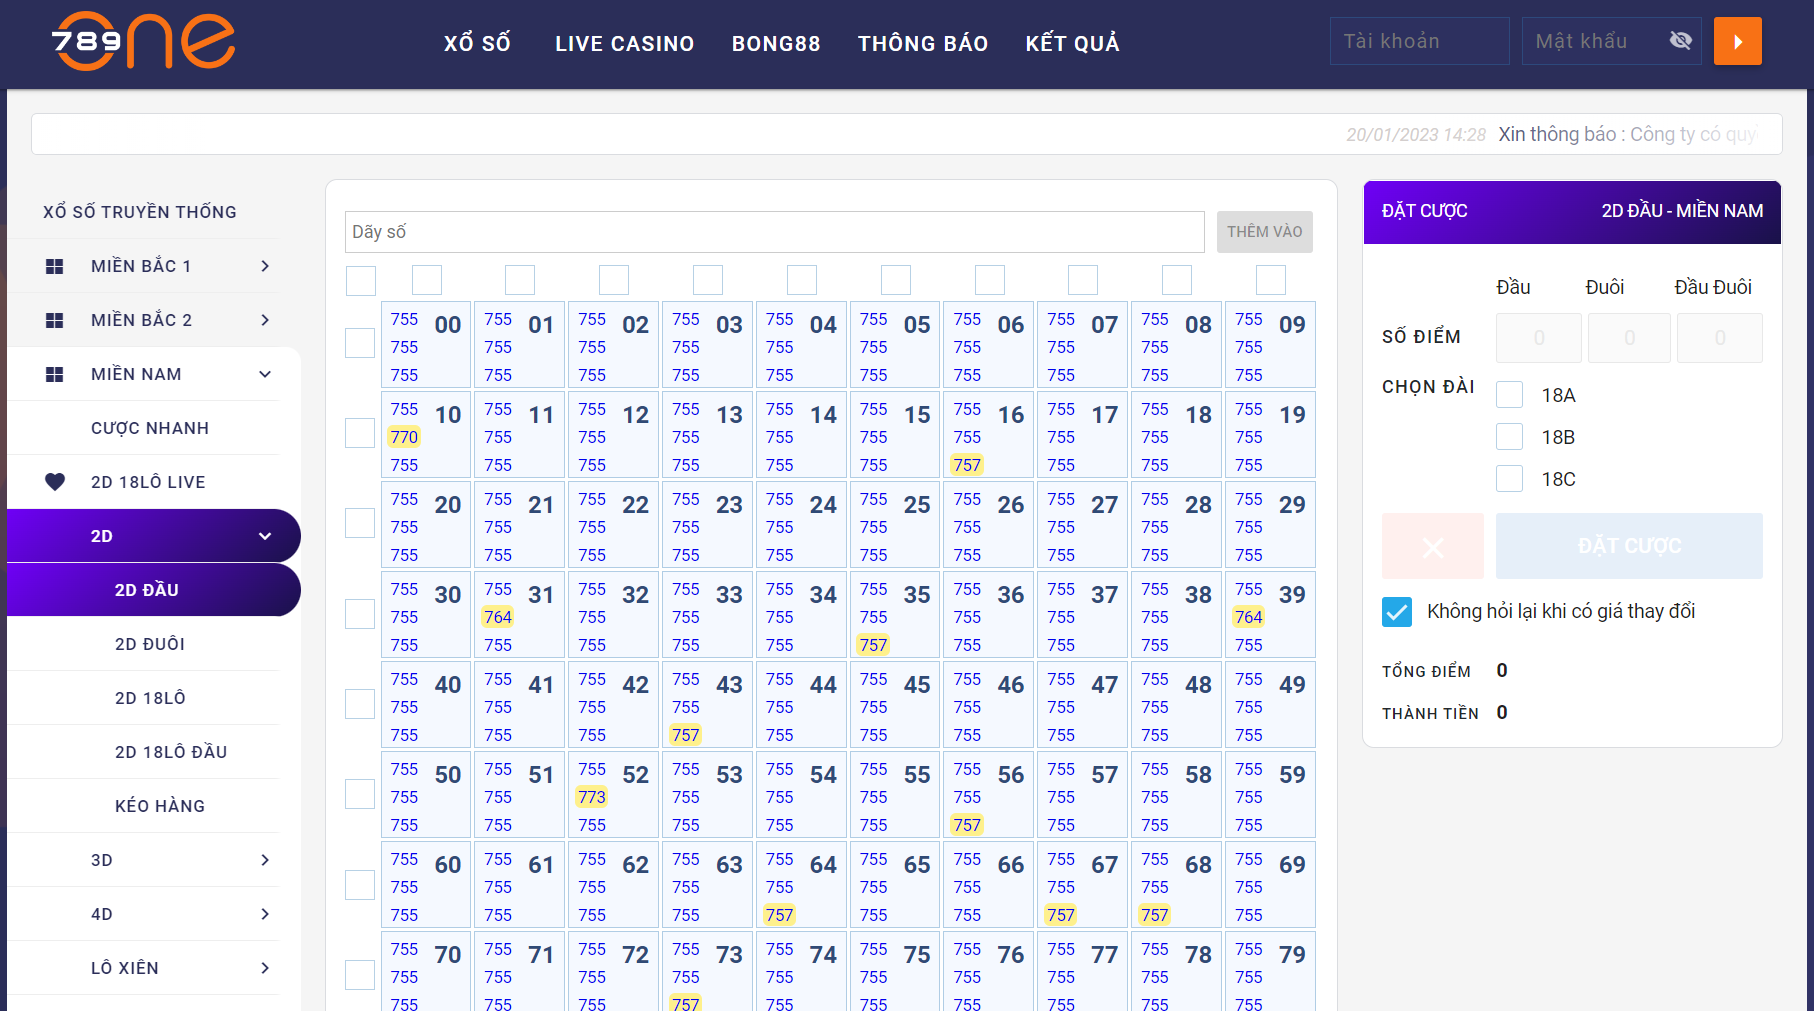Tick the row checkbox for numbers 30-39

(360, 613)
